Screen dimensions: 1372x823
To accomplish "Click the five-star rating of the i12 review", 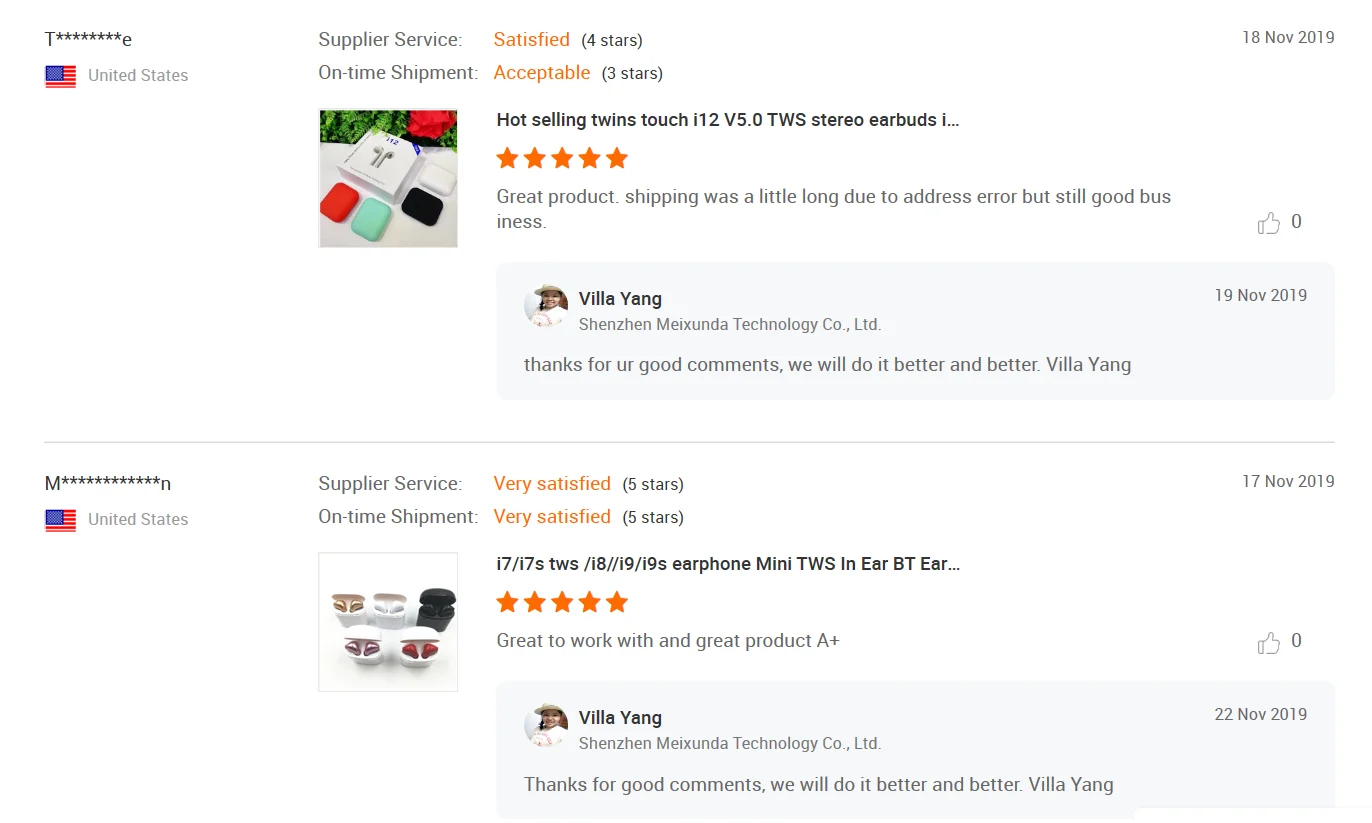I will [x=562, y=158].
